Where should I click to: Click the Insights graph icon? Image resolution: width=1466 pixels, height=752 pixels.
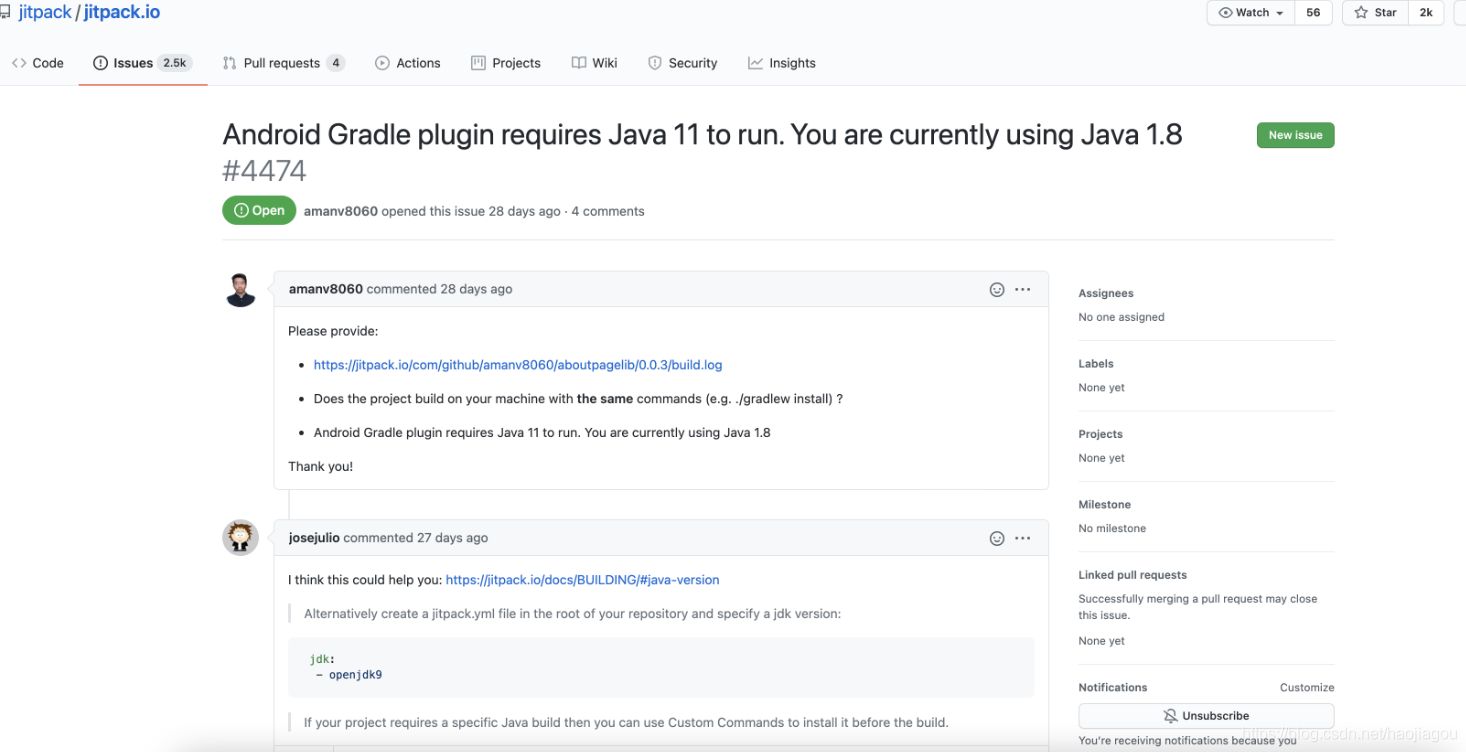point(755,63)
